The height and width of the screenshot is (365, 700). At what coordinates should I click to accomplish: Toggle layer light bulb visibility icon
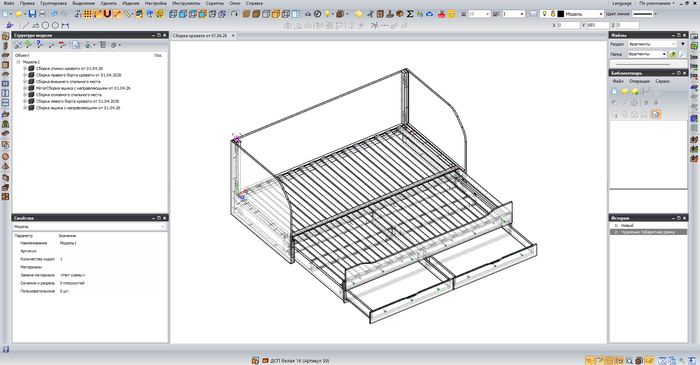pyautogui.click(x=545, y=14)
